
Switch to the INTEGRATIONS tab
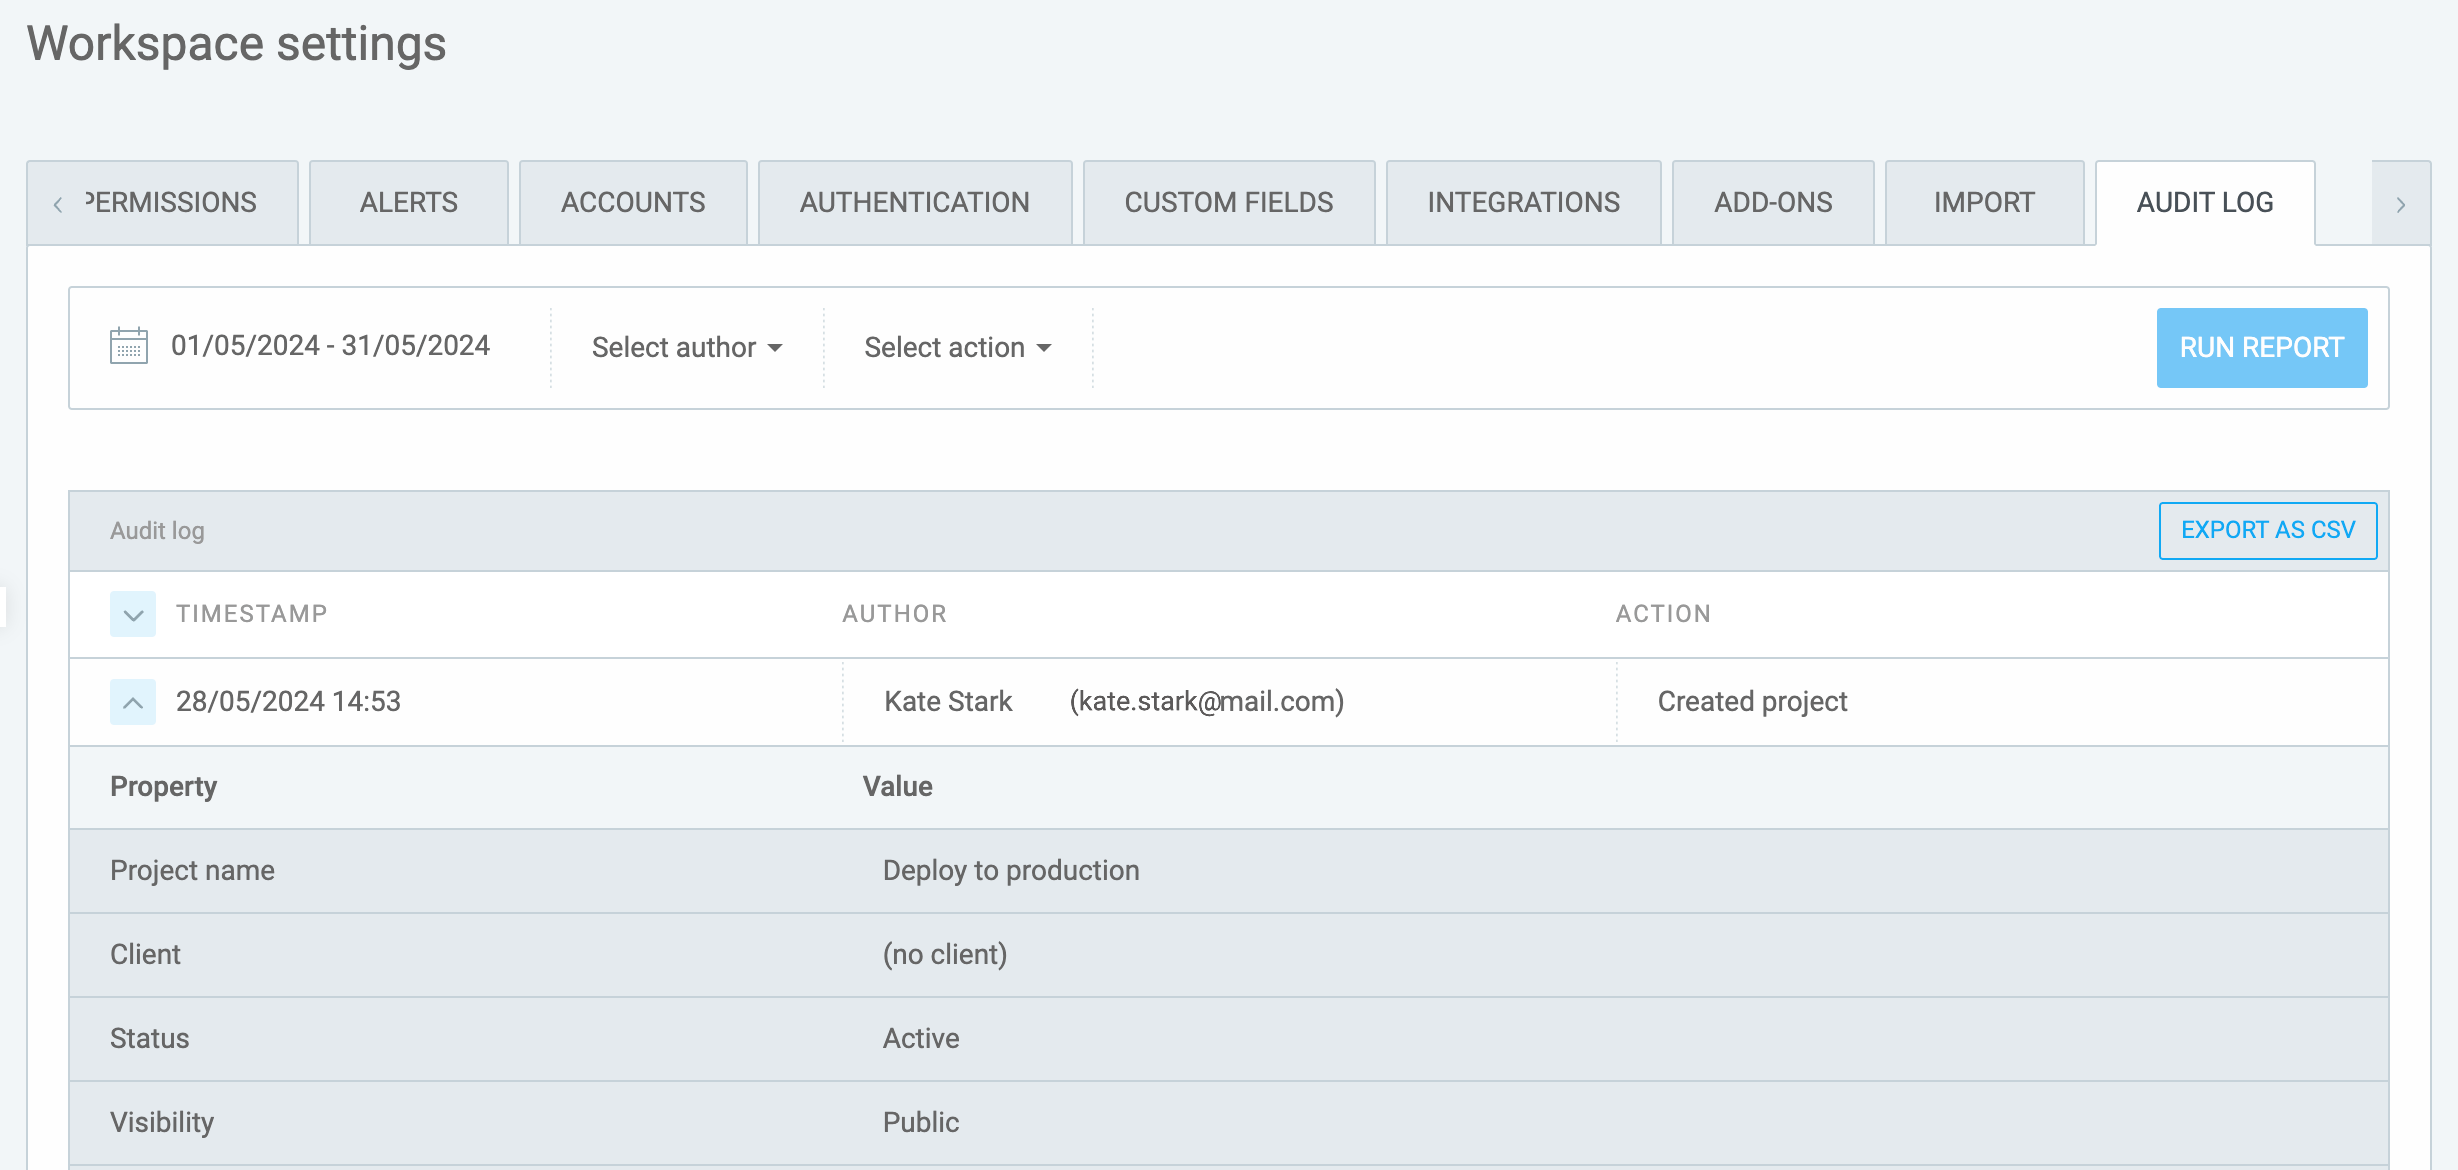point(1523,202)
